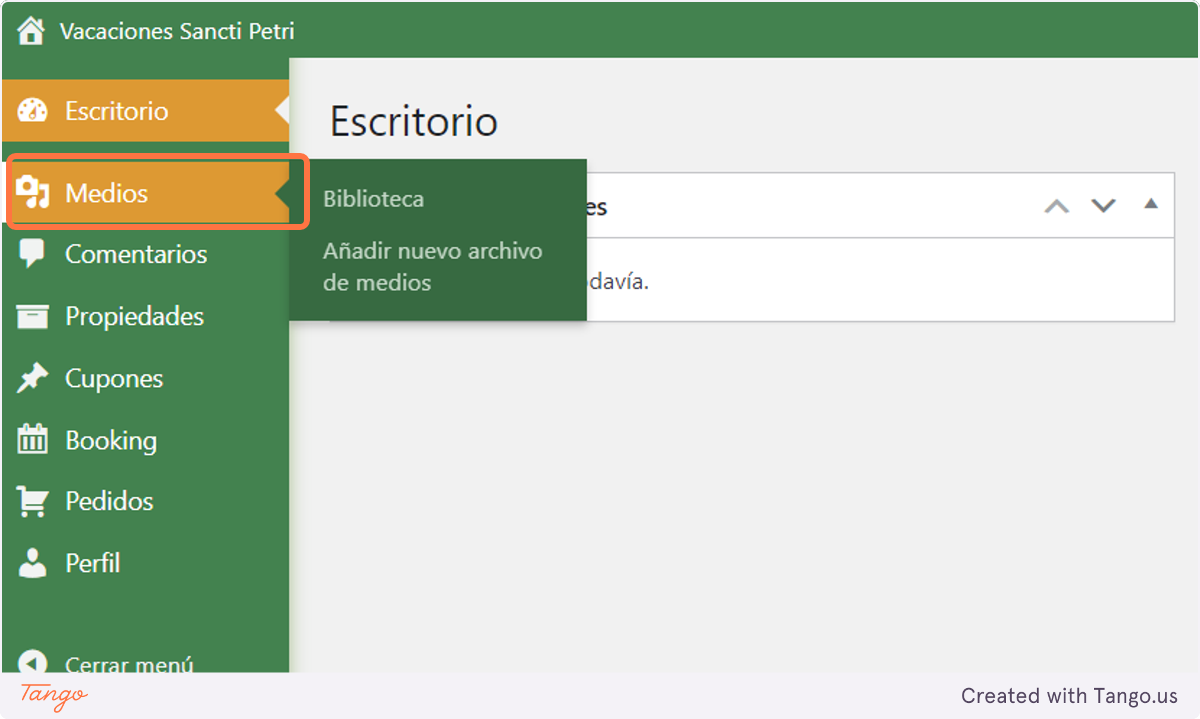Select Biblioteca from the Medios submenu
The height and width of the screenshot is (719, 1200).
tap(373, 199)
